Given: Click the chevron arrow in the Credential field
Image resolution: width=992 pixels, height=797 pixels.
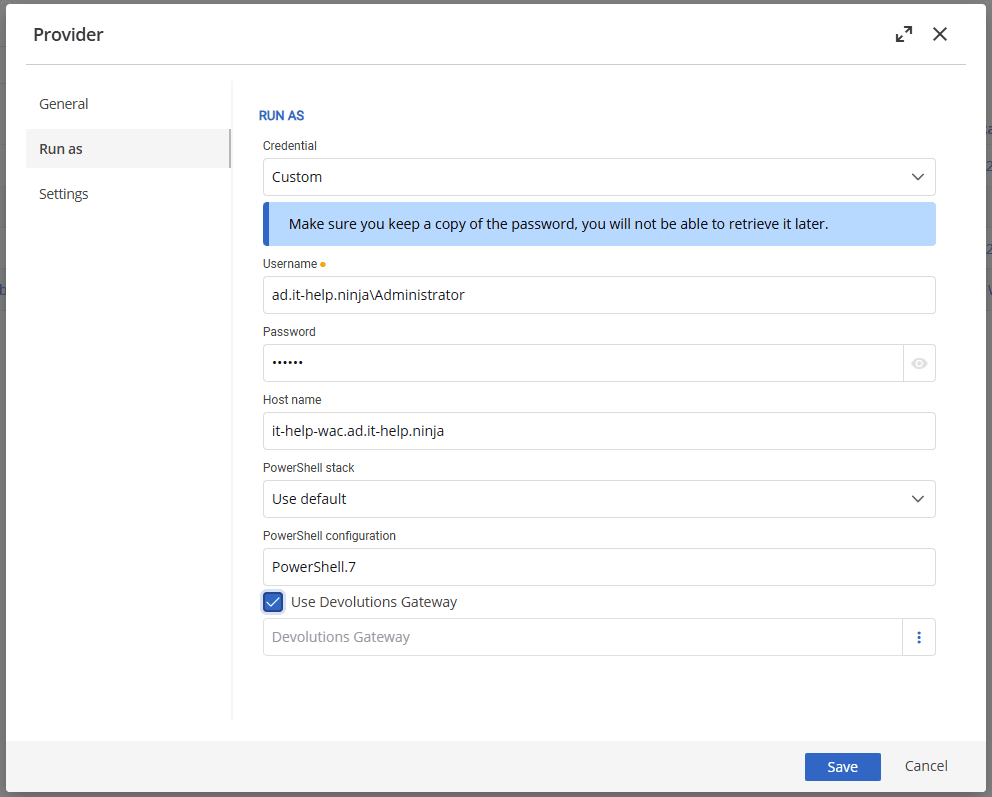Looking at the screenshot, I should [918, 177].
